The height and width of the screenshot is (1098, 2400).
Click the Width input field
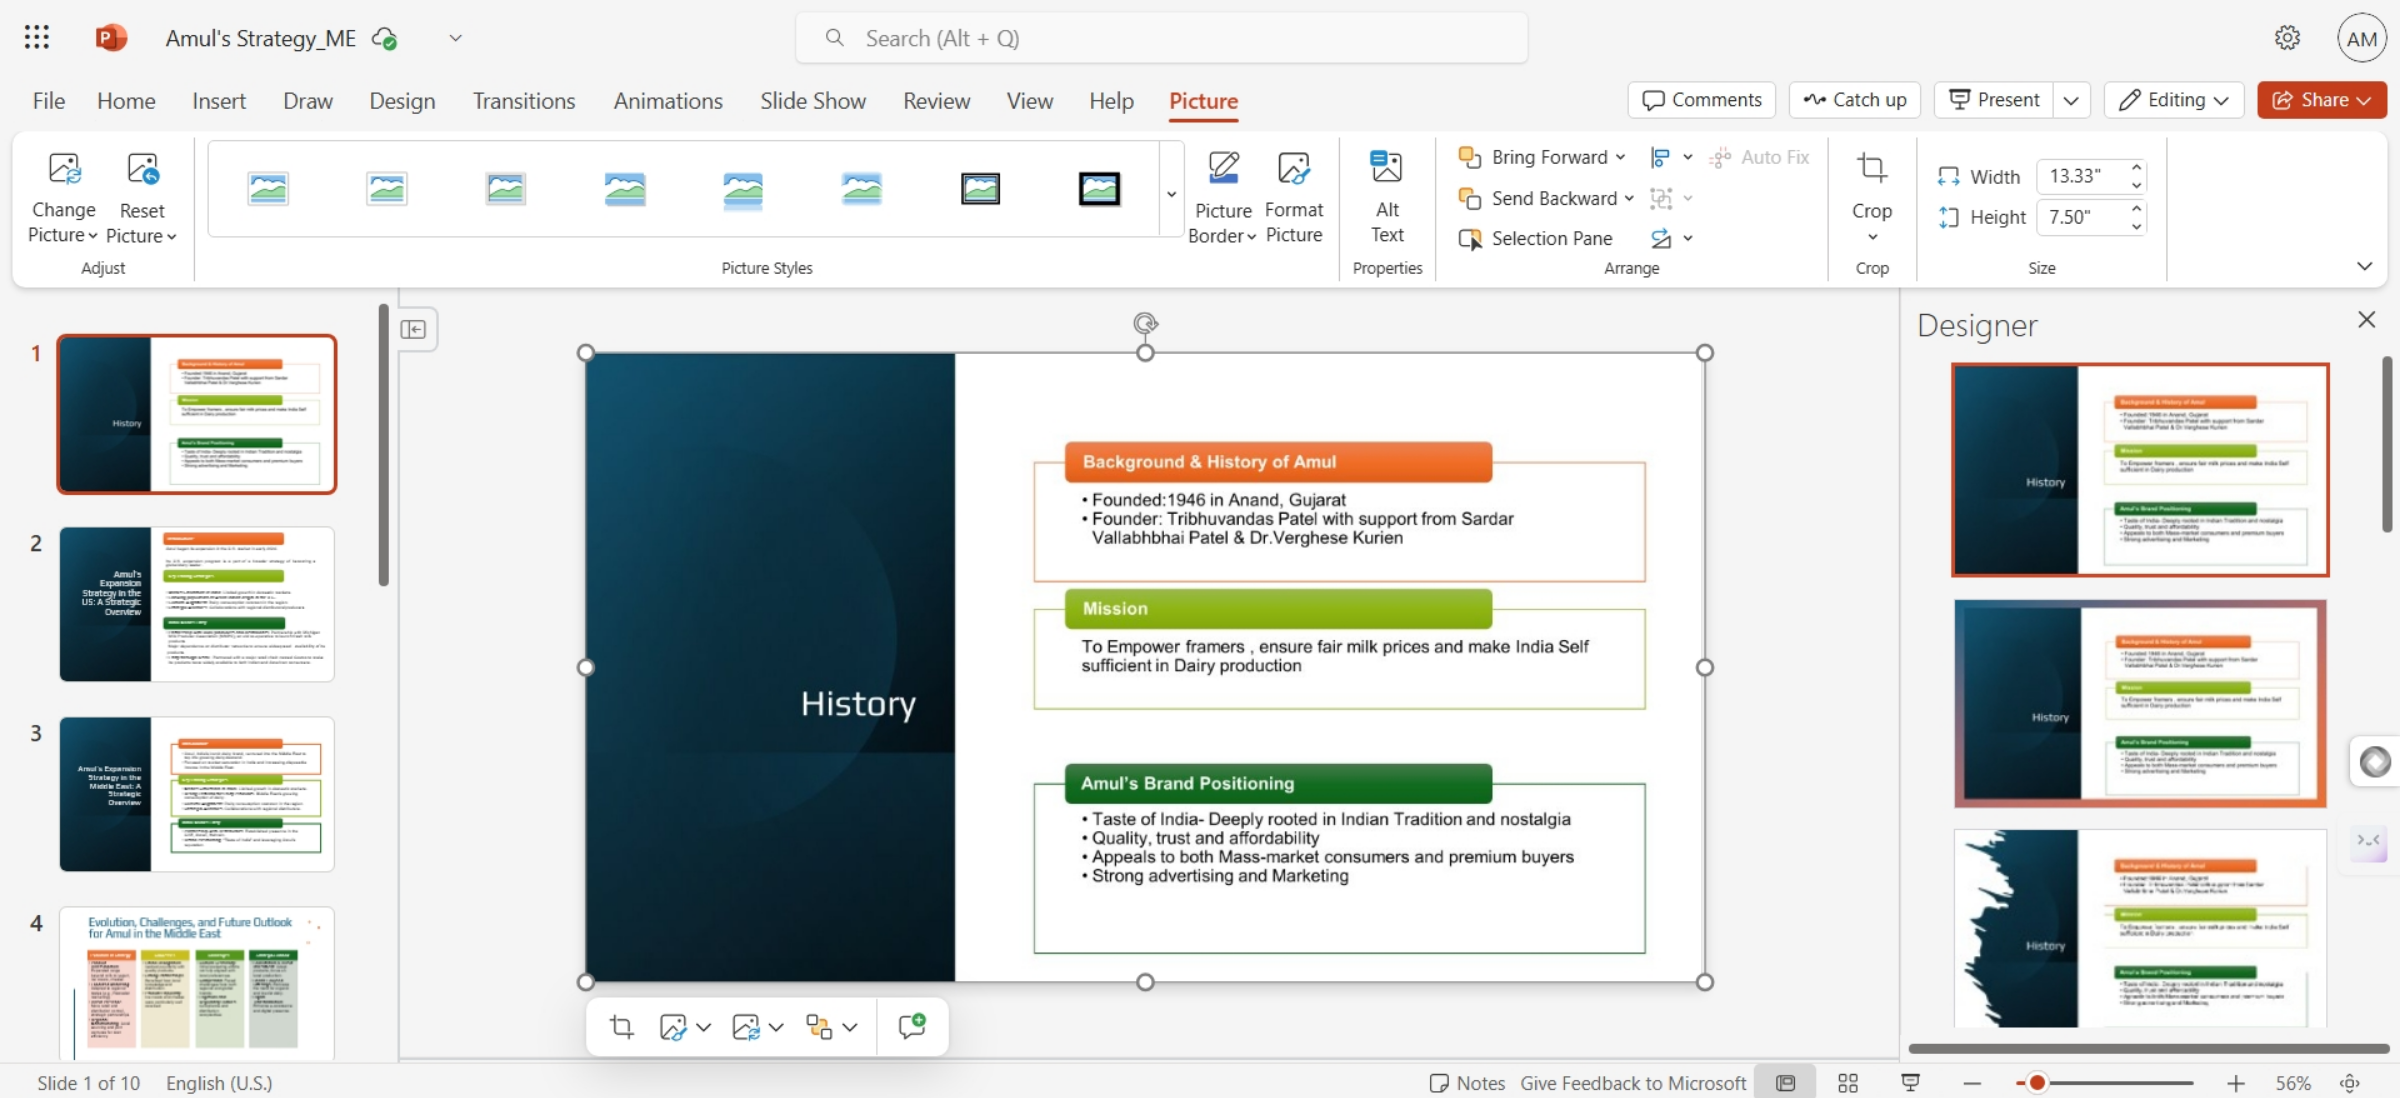click(x=2081, y=176)
